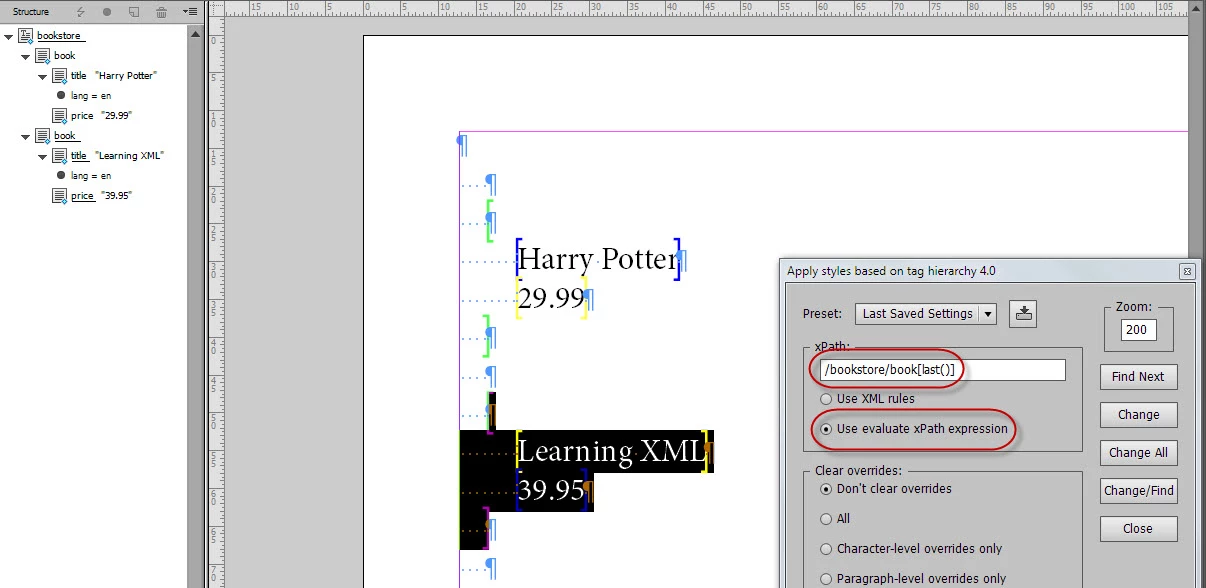The width and height of the screenshot is (1206, 588).
Task: Select the bookstore element label
Action: point(61,36)
